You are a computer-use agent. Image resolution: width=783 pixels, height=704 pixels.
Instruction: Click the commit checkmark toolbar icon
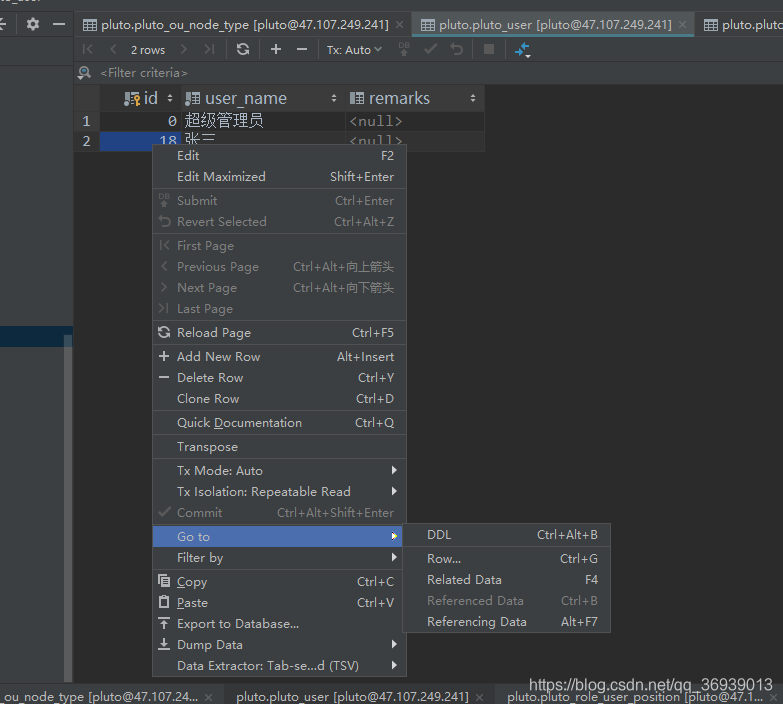[x=430, y=49]
